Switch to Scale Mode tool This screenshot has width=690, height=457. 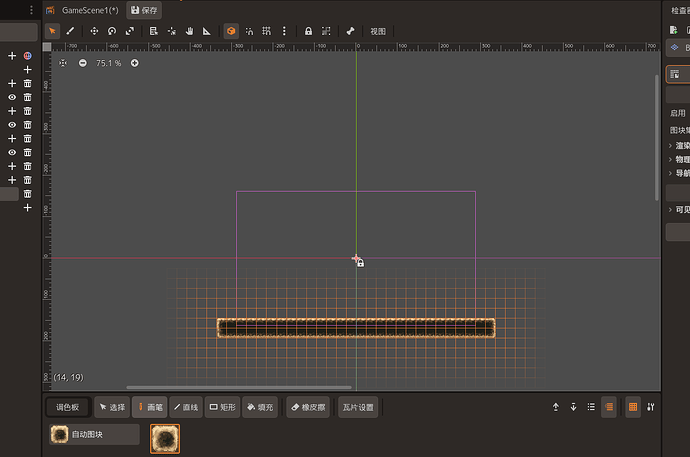(x=129, y=31)
